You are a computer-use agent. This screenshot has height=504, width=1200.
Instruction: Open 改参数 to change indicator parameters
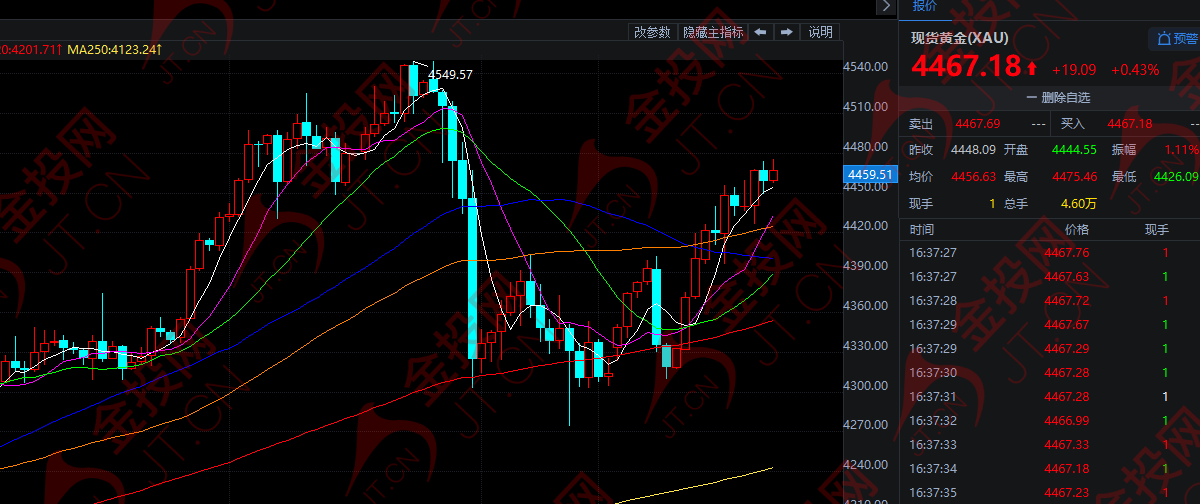click(652, 32)
